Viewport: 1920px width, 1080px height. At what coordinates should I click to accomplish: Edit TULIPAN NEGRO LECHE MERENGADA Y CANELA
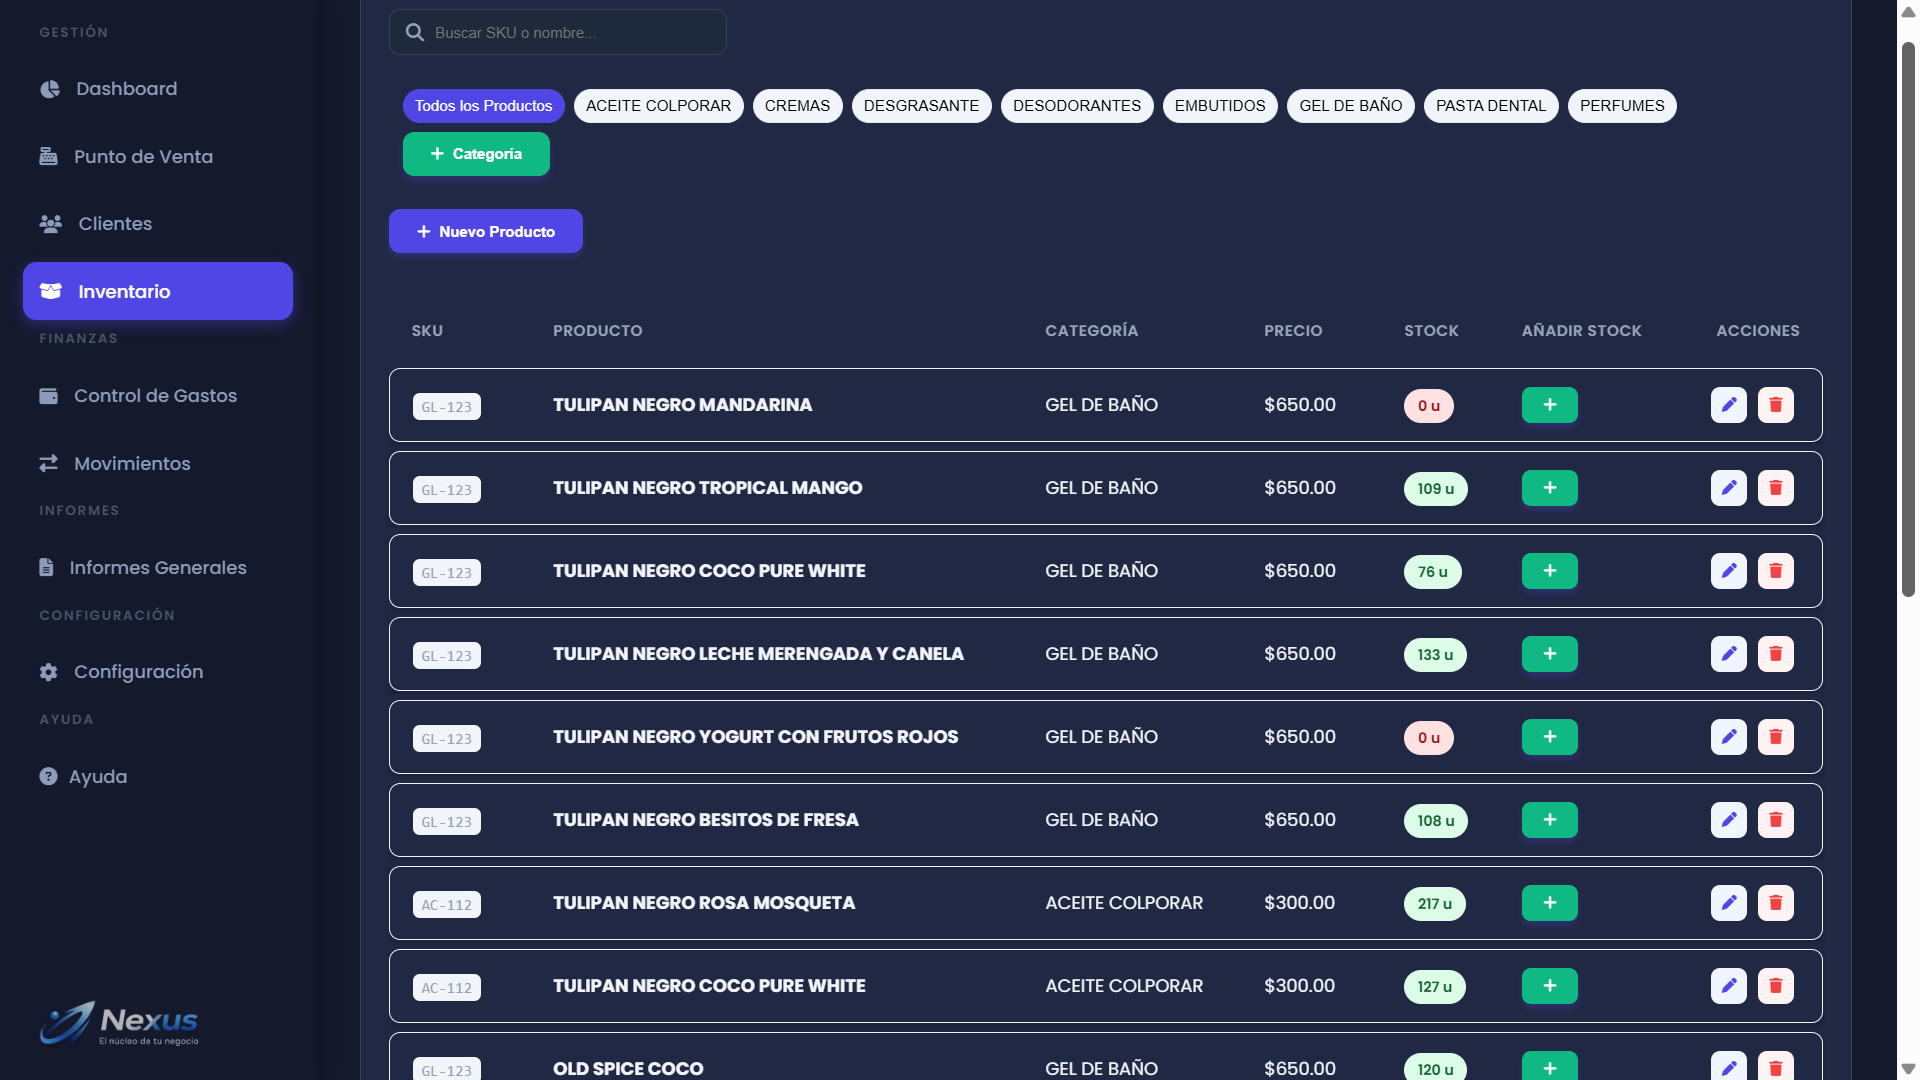1728,654
